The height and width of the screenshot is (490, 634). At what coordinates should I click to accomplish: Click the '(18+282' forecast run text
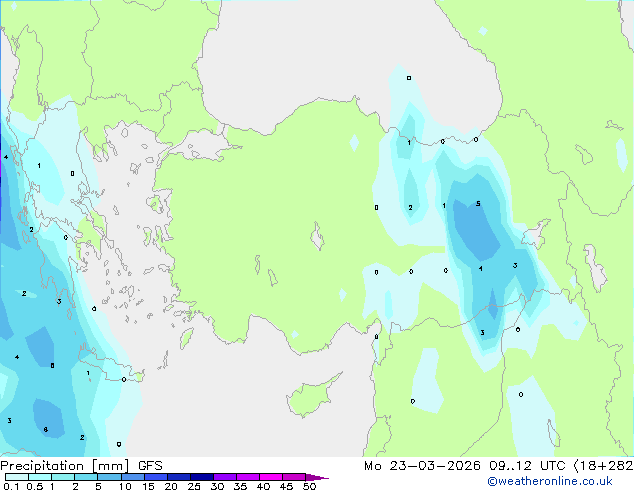603,466
